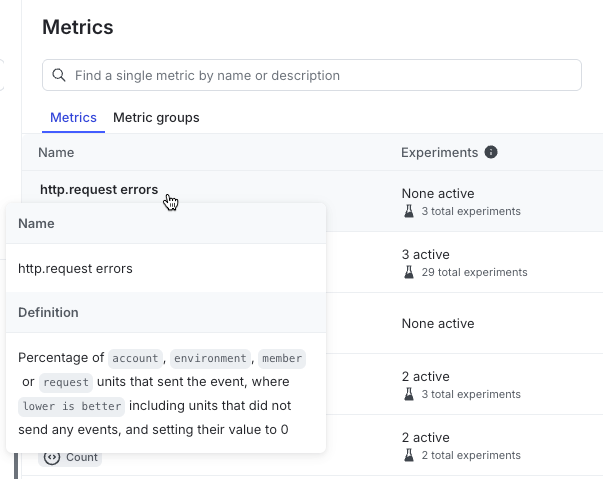Click the 'lower is better' tag

[x=72, y=406]
